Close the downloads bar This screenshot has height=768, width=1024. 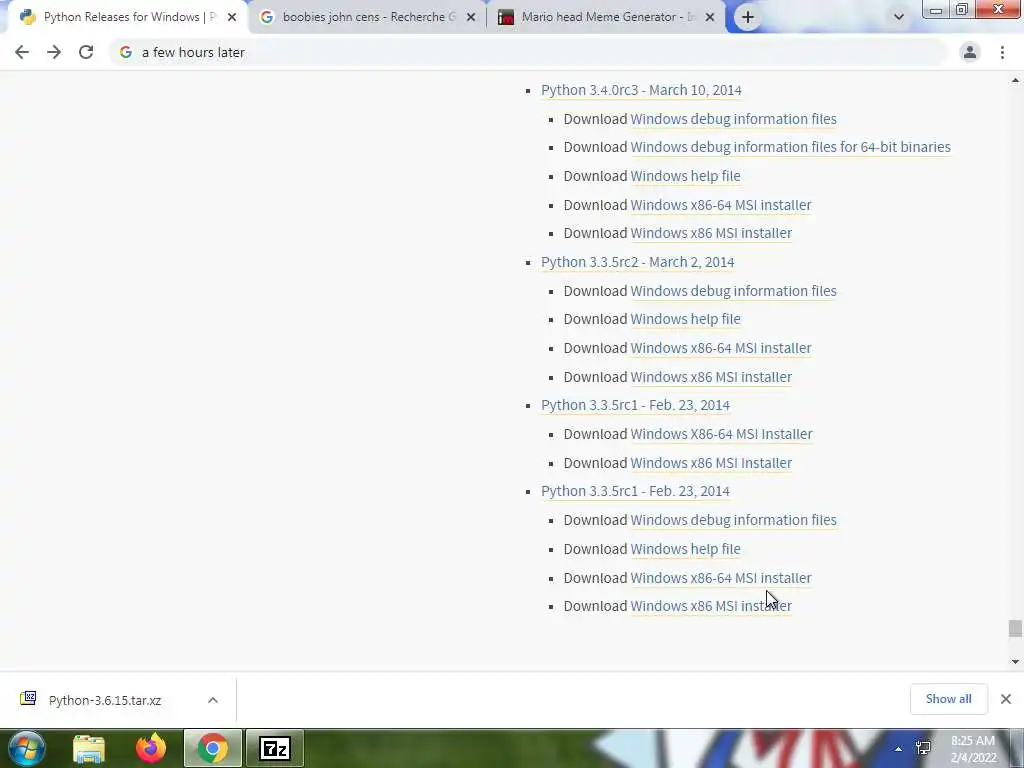(1006, 699)
